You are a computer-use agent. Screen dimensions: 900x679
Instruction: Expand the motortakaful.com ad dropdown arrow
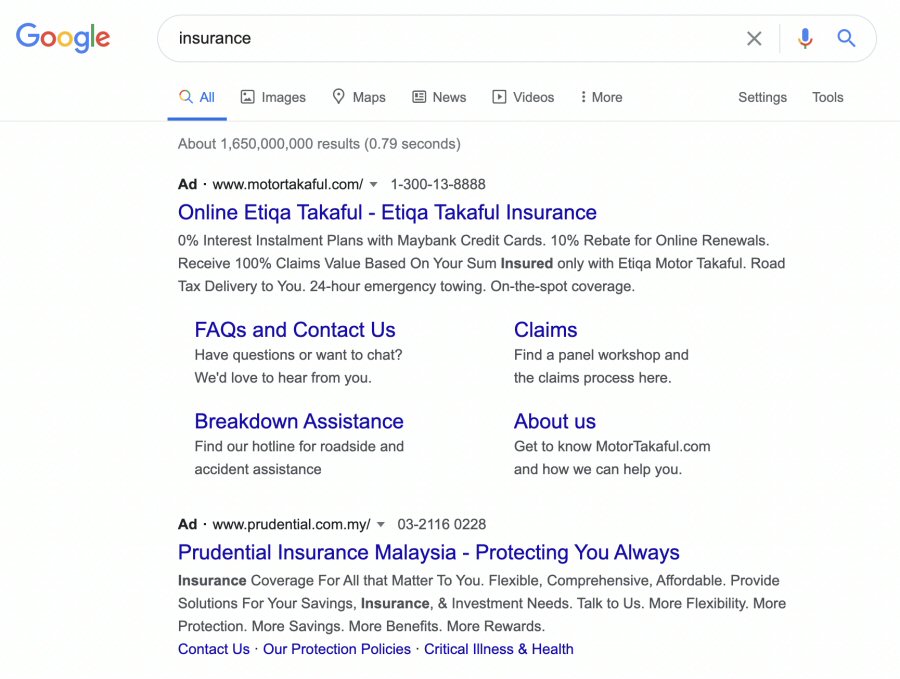tap(374, 185)
